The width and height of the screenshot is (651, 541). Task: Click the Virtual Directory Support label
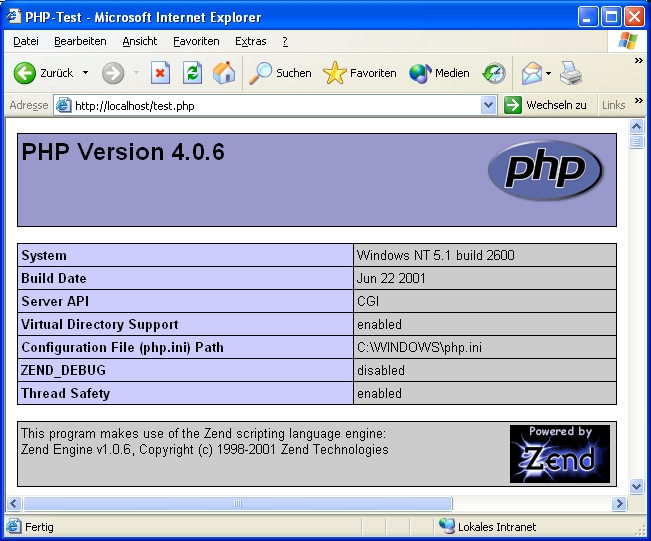tap(100, 324)
